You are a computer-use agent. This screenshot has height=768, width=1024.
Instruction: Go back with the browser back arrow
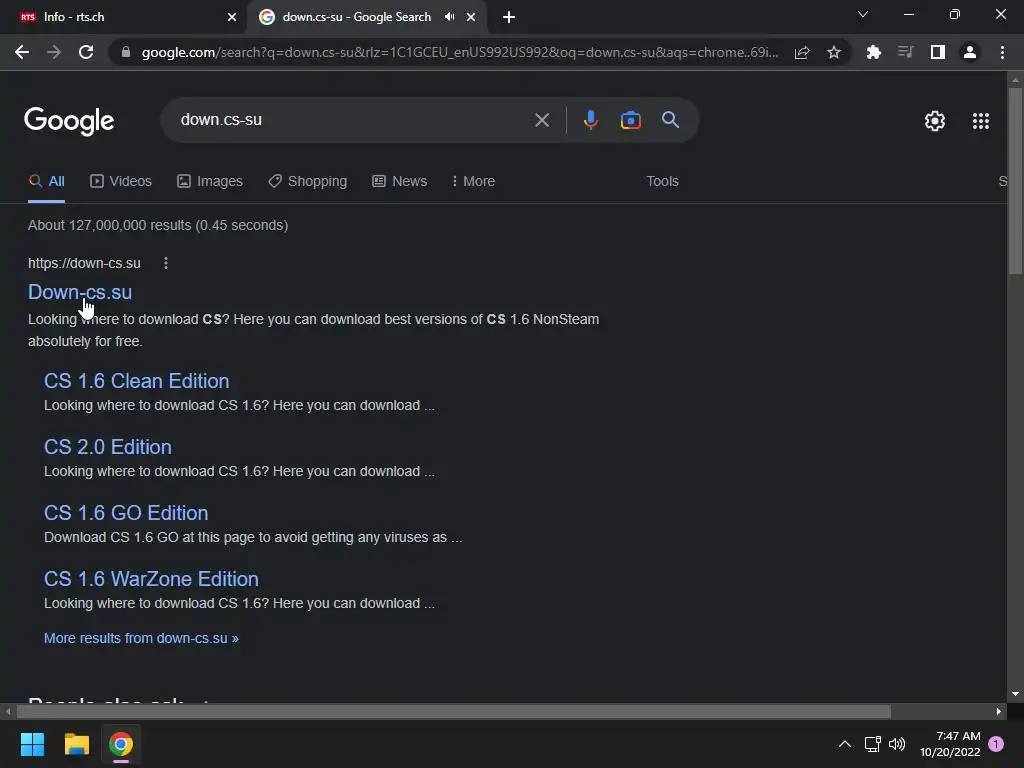[x=22, y=52]
